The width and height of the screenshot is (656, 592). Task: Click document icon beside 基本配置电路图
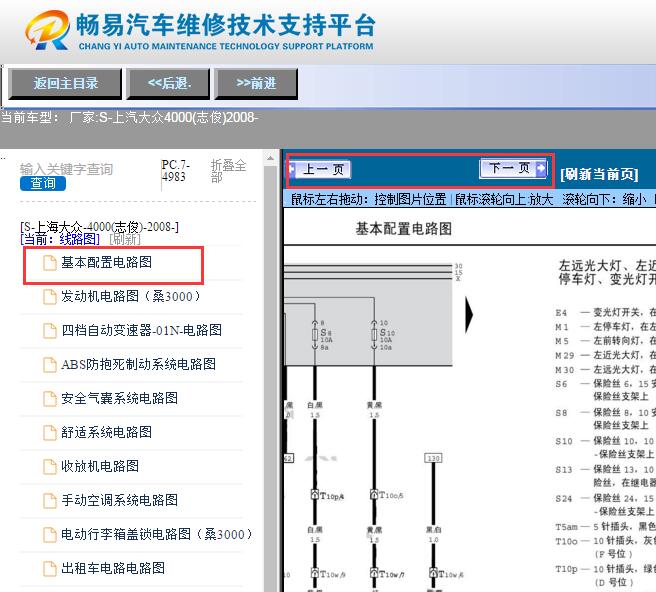(50, 263)
